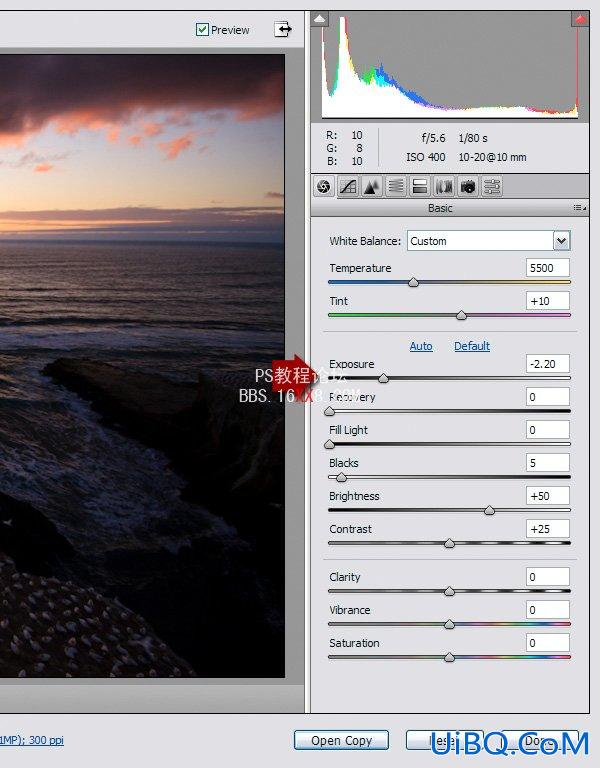Click the Brightness value field +50
Screen dimensions: 600x768
click(x=548, y=496)
